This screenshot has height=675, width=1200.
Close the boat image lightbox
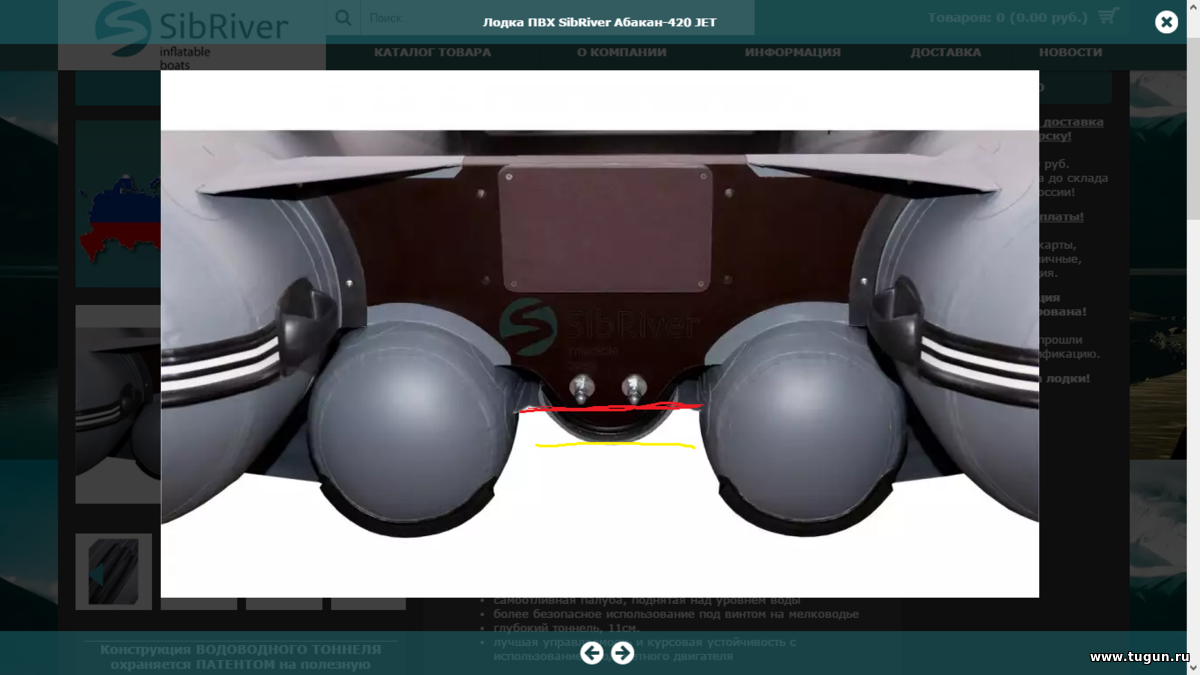click(1166, 22)
